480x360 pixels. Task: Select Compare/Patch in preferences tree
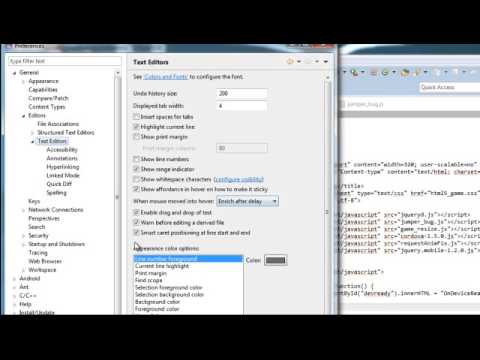coord(48,98)
